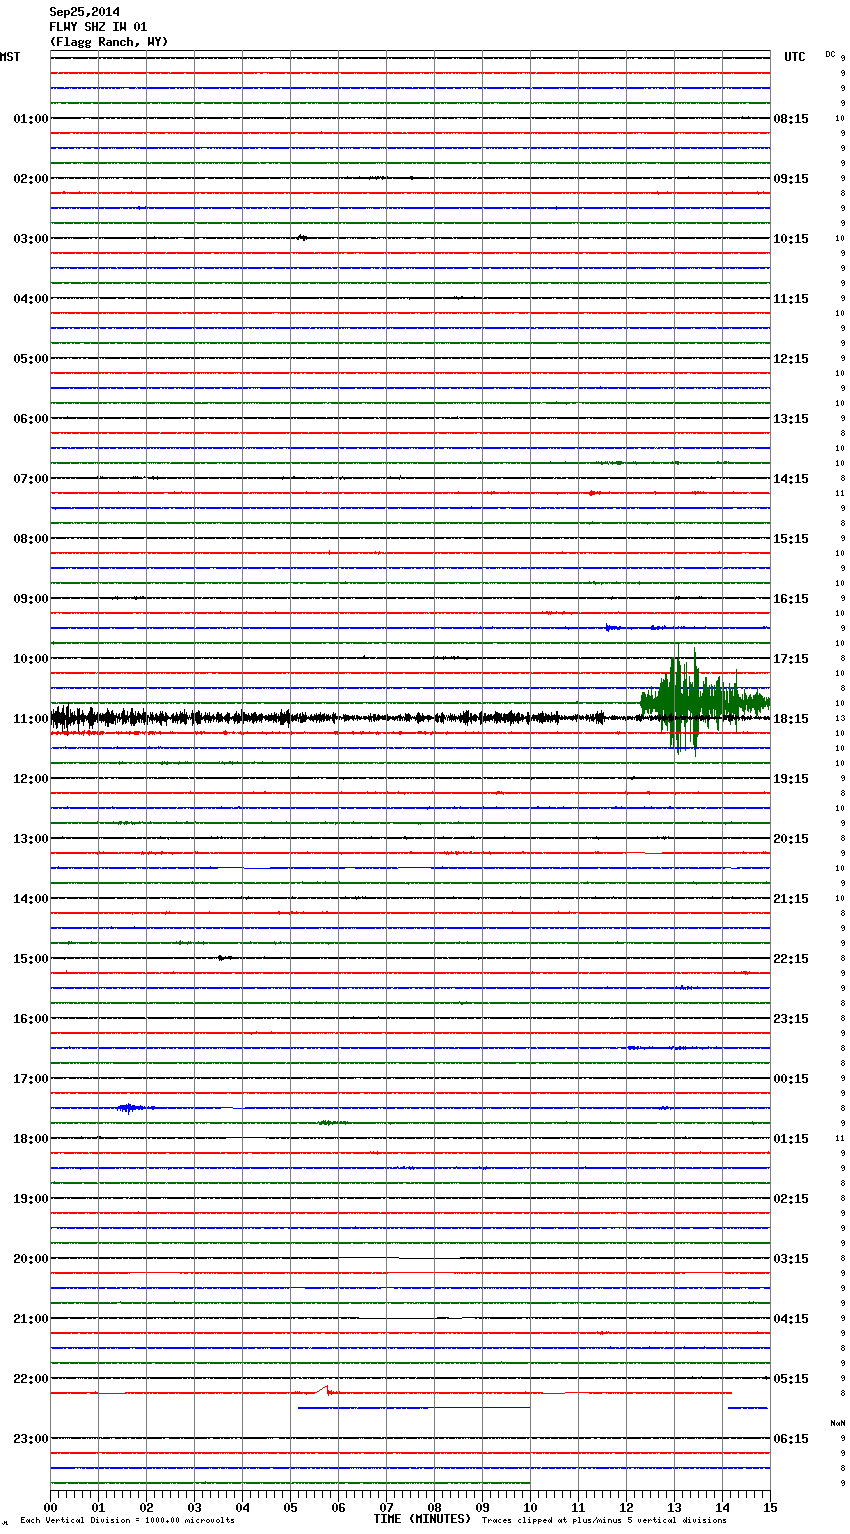Click the date label Sep25,2014

85,12
